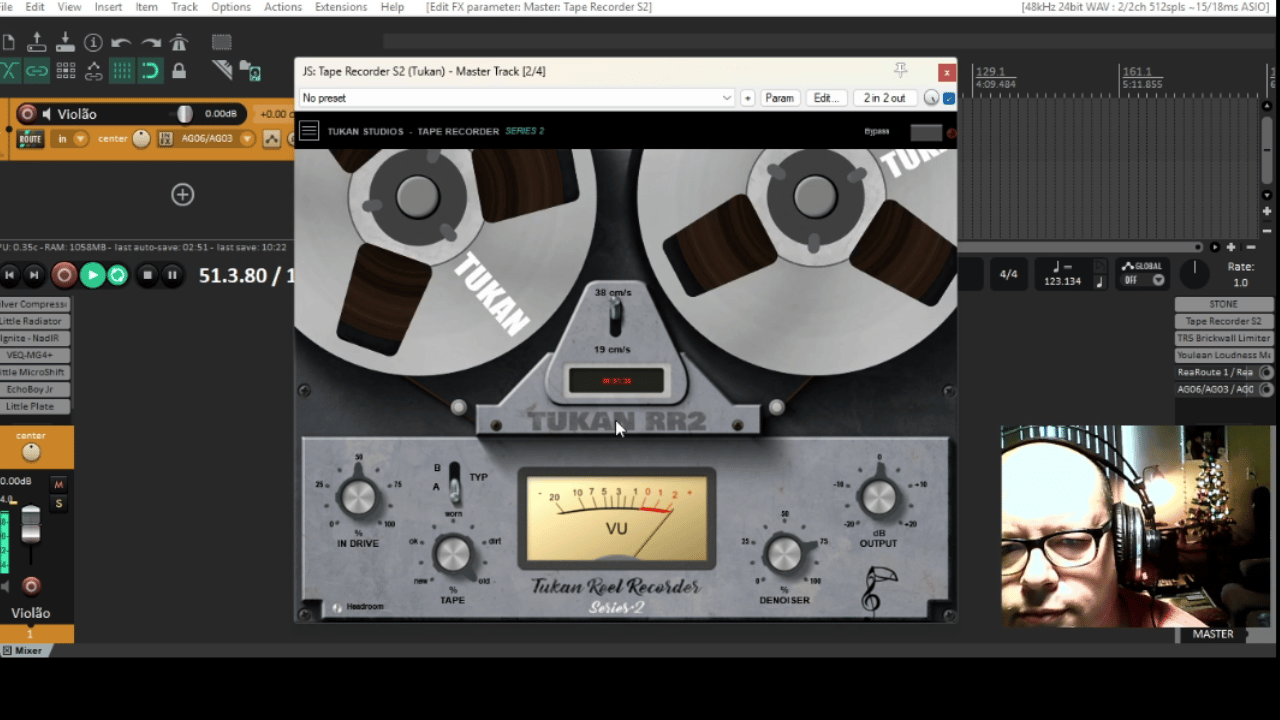Click the undo arrow in the toolbar

121,42
